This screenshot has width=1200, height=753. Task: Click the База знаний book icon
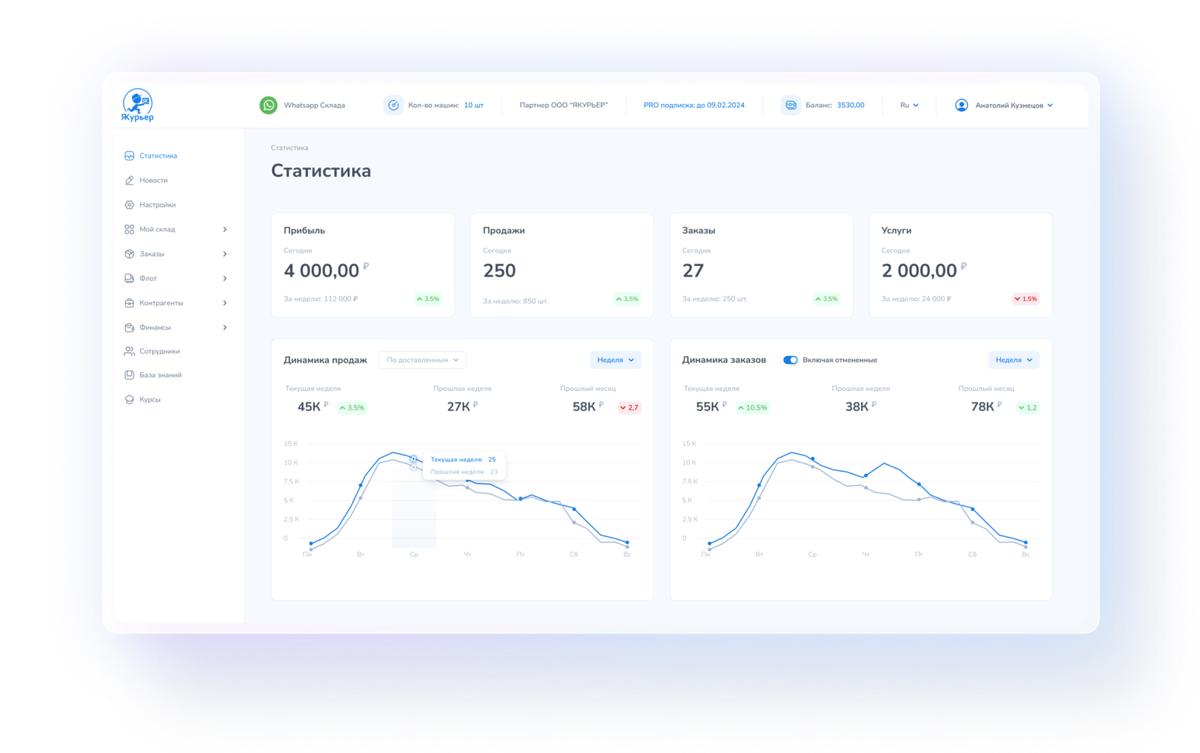tap(129, 375)
